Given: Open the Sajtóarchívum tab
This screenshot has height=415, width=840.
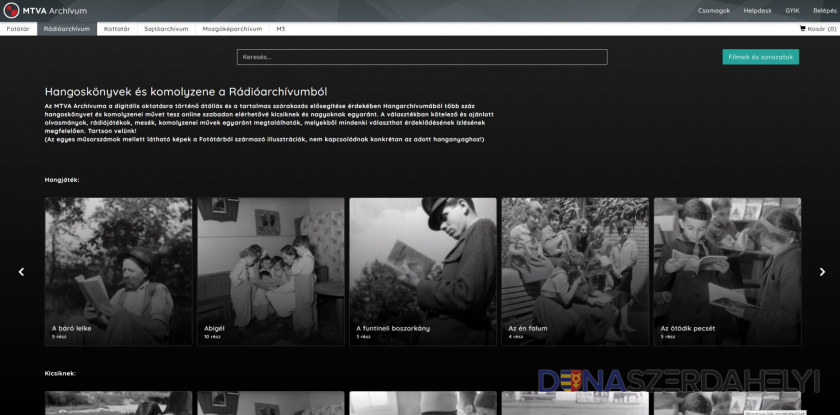Looking at the screenshot, I should (x=166, y=29).
